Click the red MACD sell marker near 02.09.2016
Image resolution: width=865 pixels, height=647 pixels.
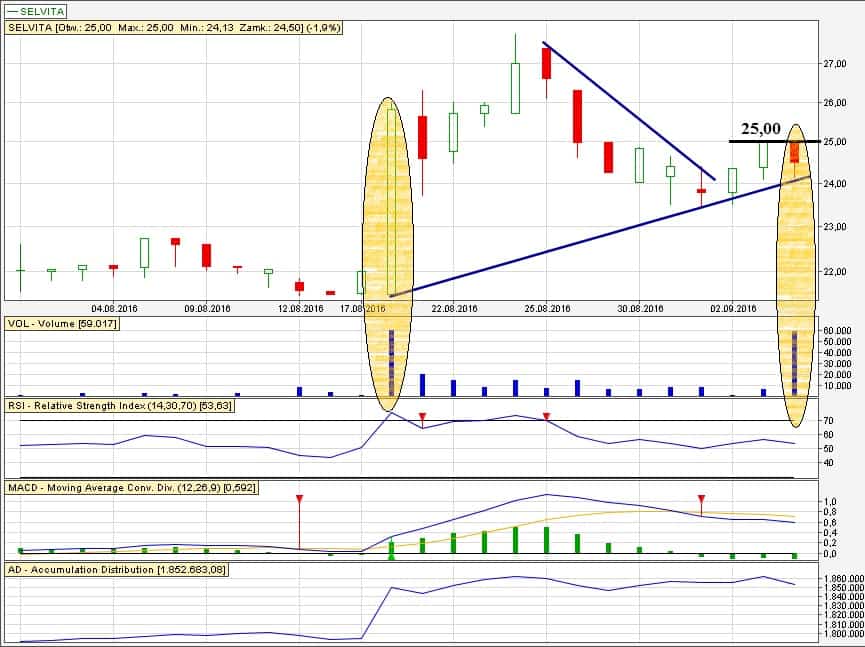[x=701, y=500]
